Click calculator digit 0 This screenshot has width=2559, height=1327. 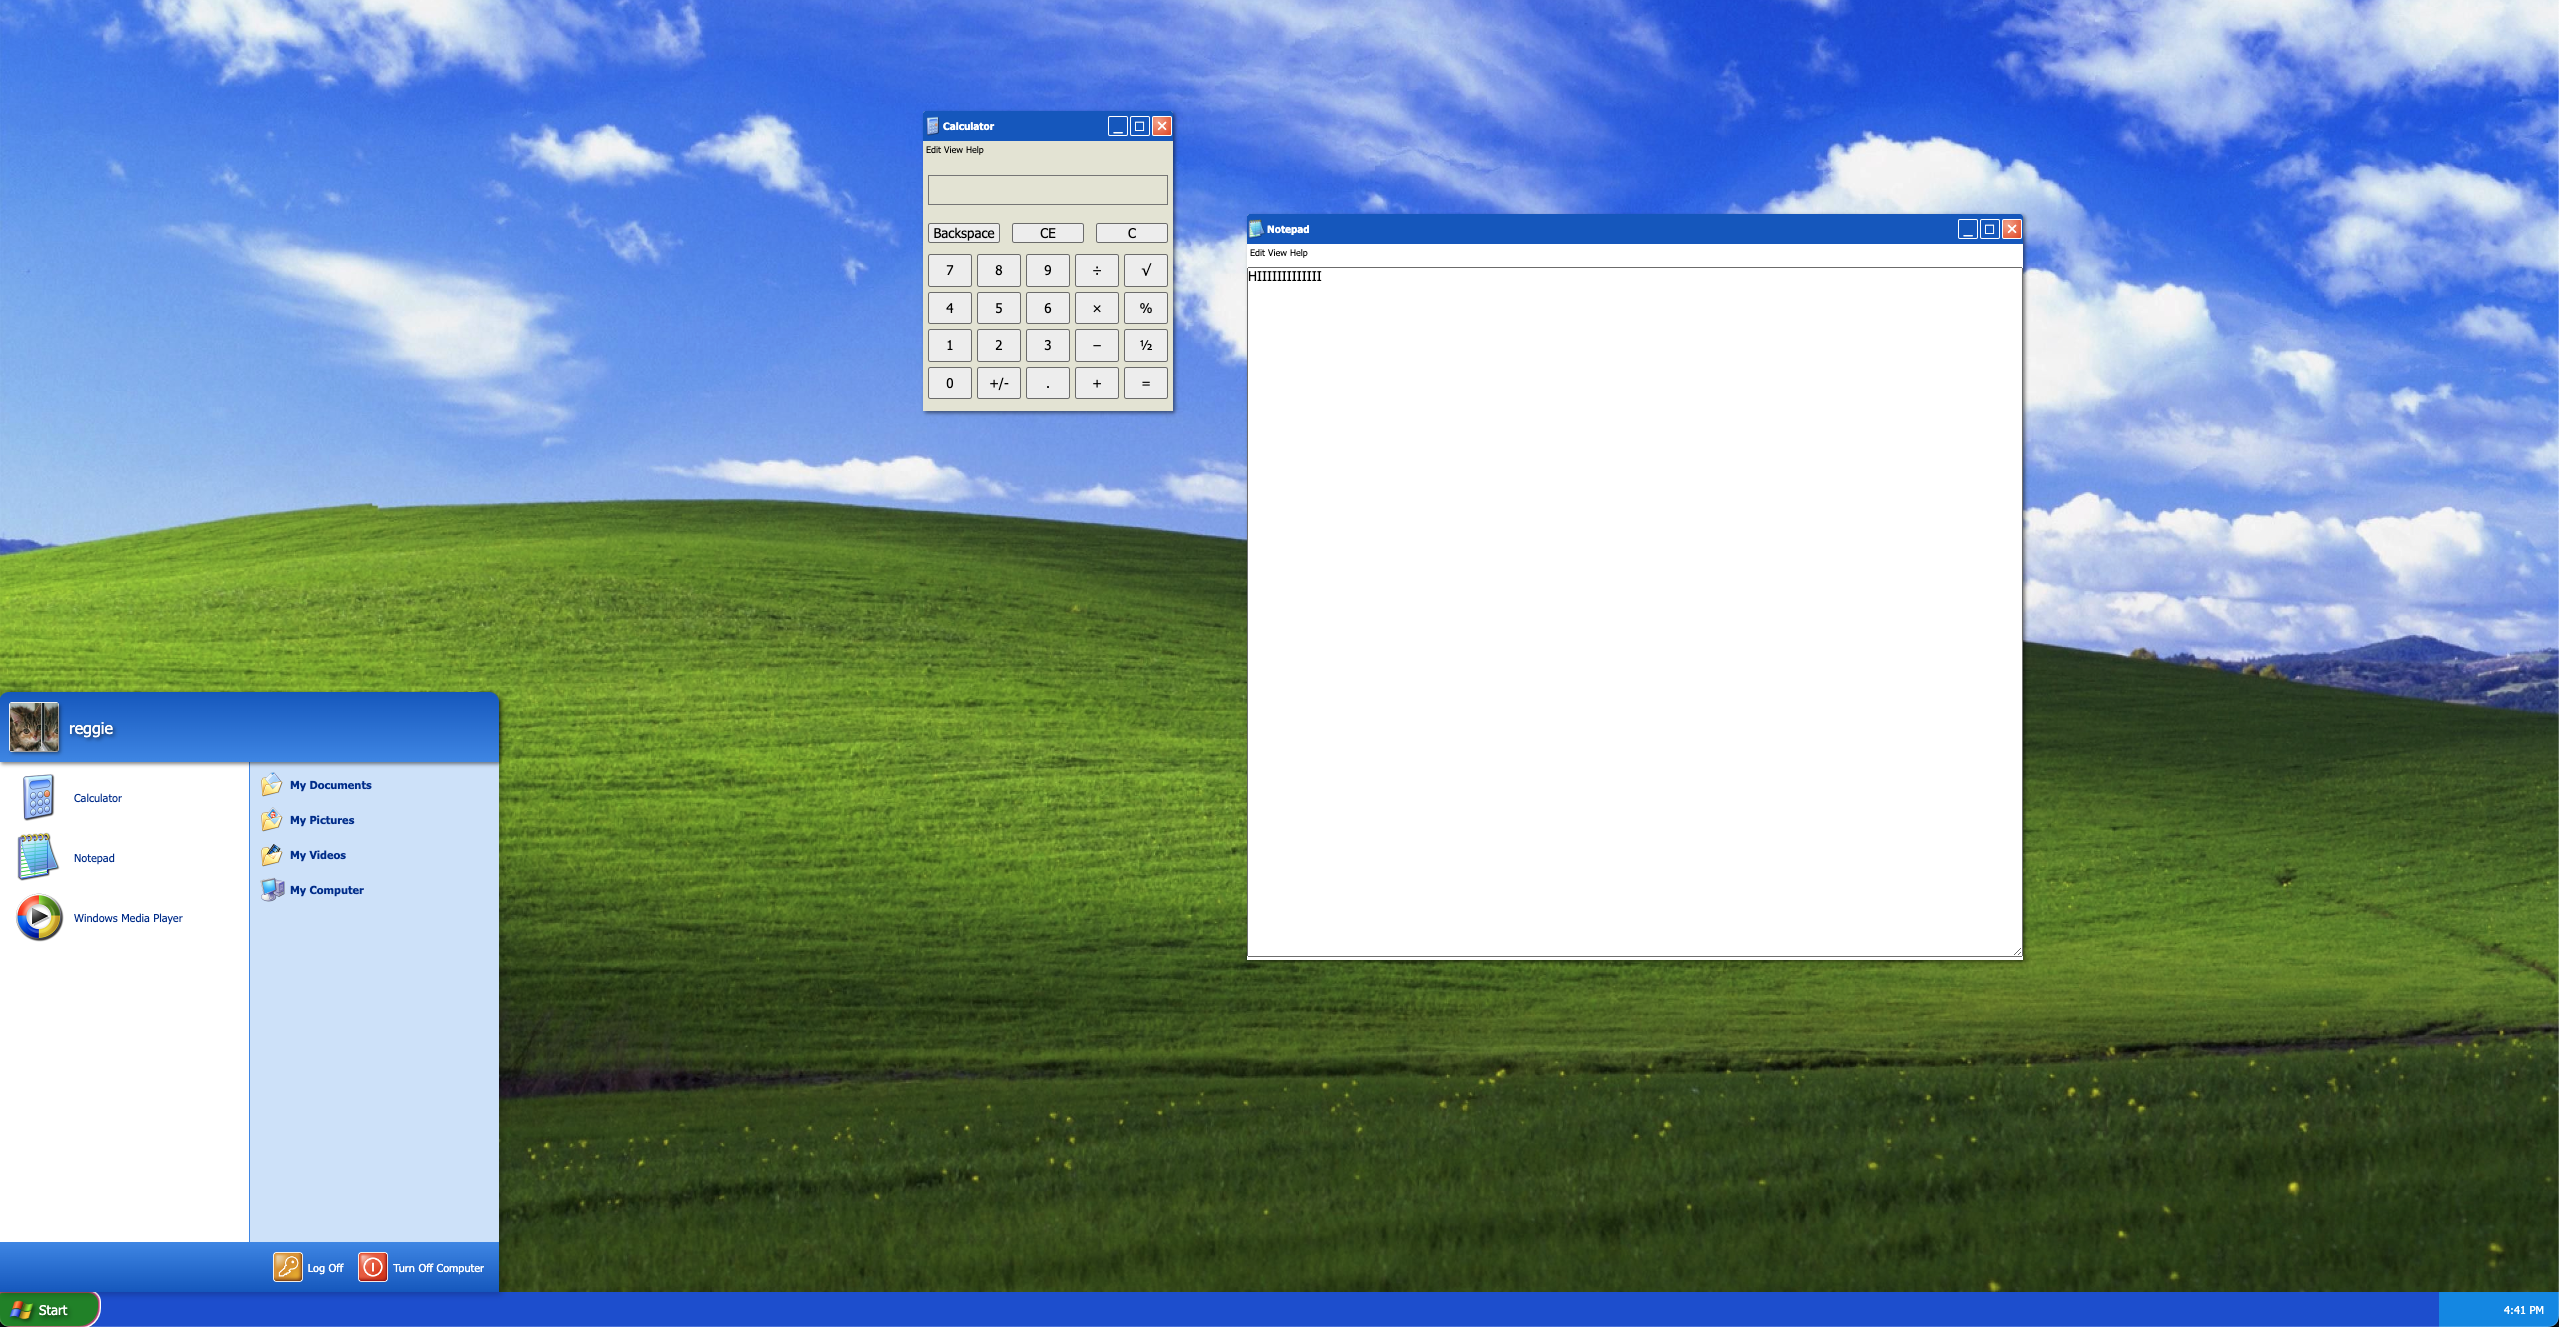click(x=950, y=383)
